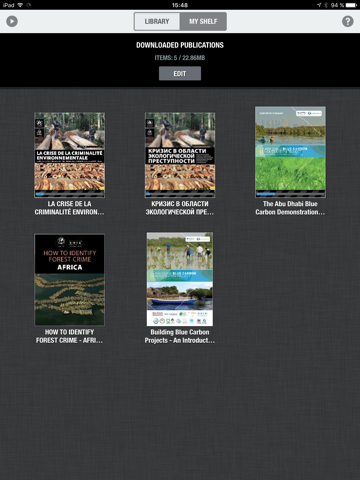Open the help question mark icon

[x=348, y=21]
